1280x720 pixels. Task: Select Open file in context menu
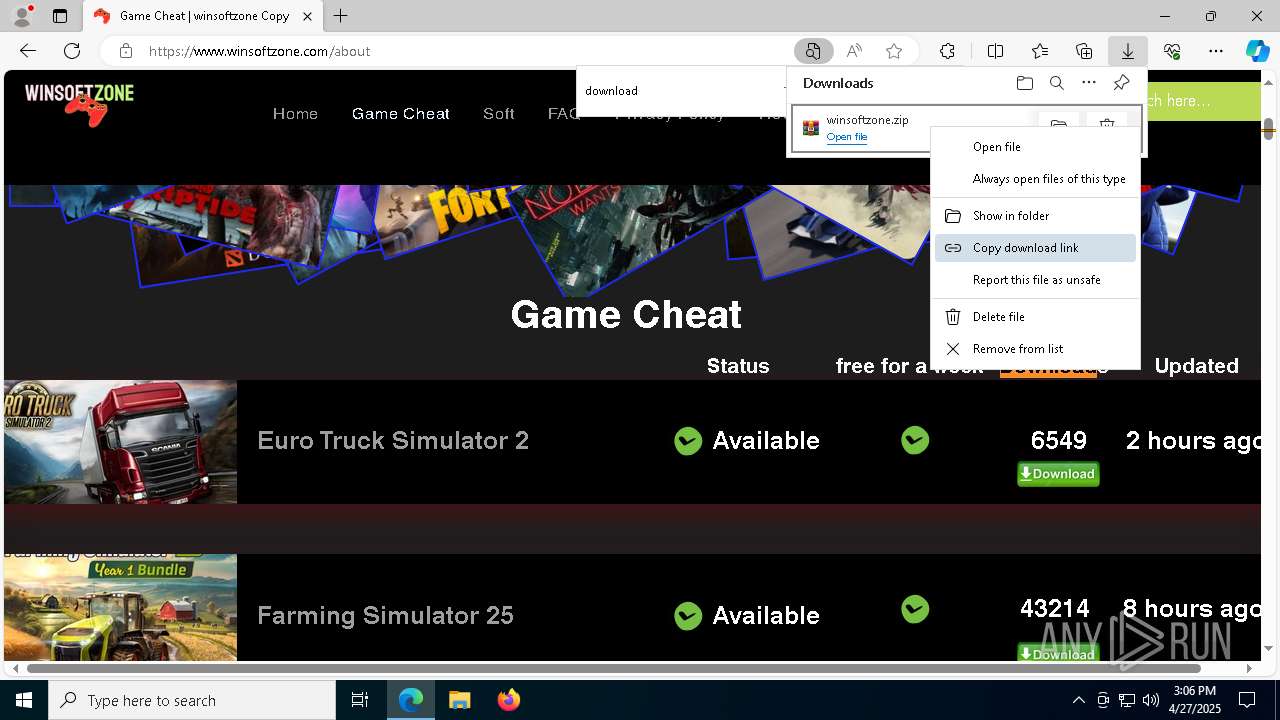tap(1035, 147)
